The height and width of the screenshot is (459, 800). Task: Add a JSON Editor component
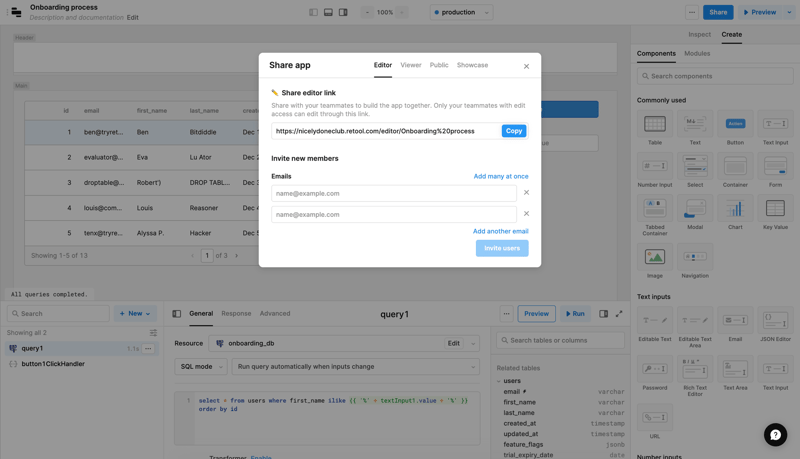(x=776, y=324)
